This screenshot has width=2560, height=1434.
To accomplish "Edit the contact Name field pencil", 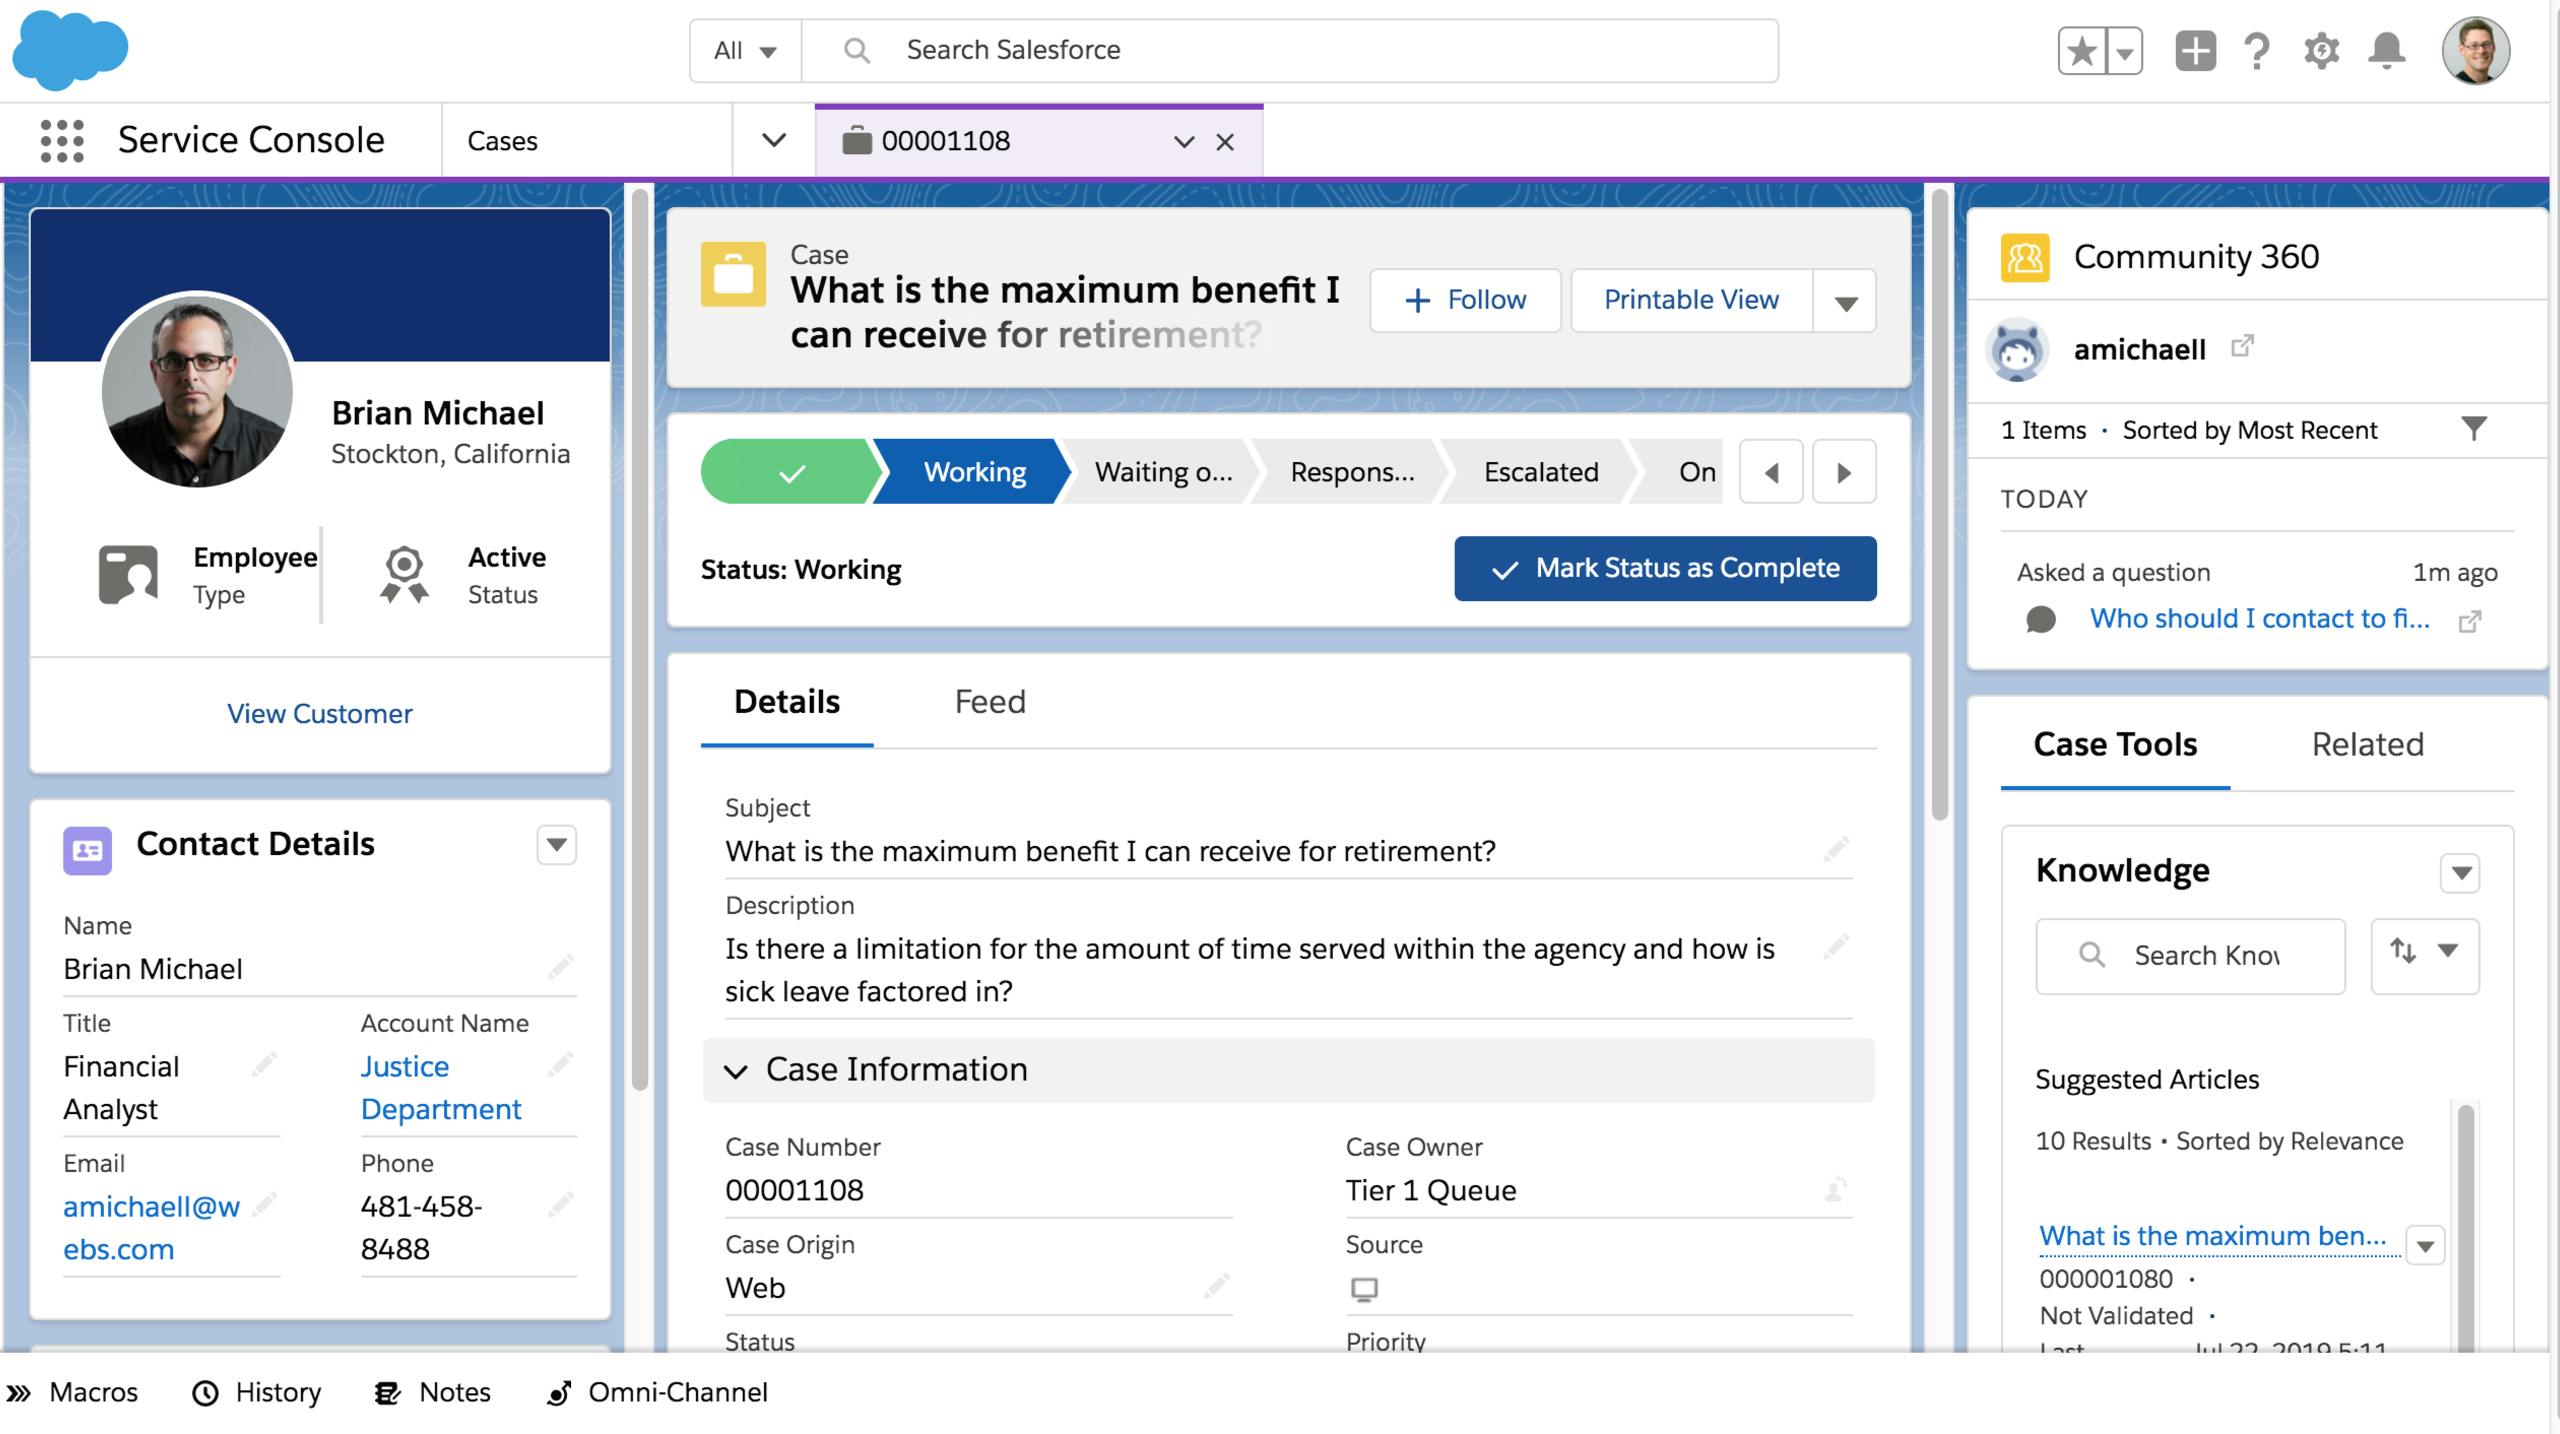I will (560, 967).
